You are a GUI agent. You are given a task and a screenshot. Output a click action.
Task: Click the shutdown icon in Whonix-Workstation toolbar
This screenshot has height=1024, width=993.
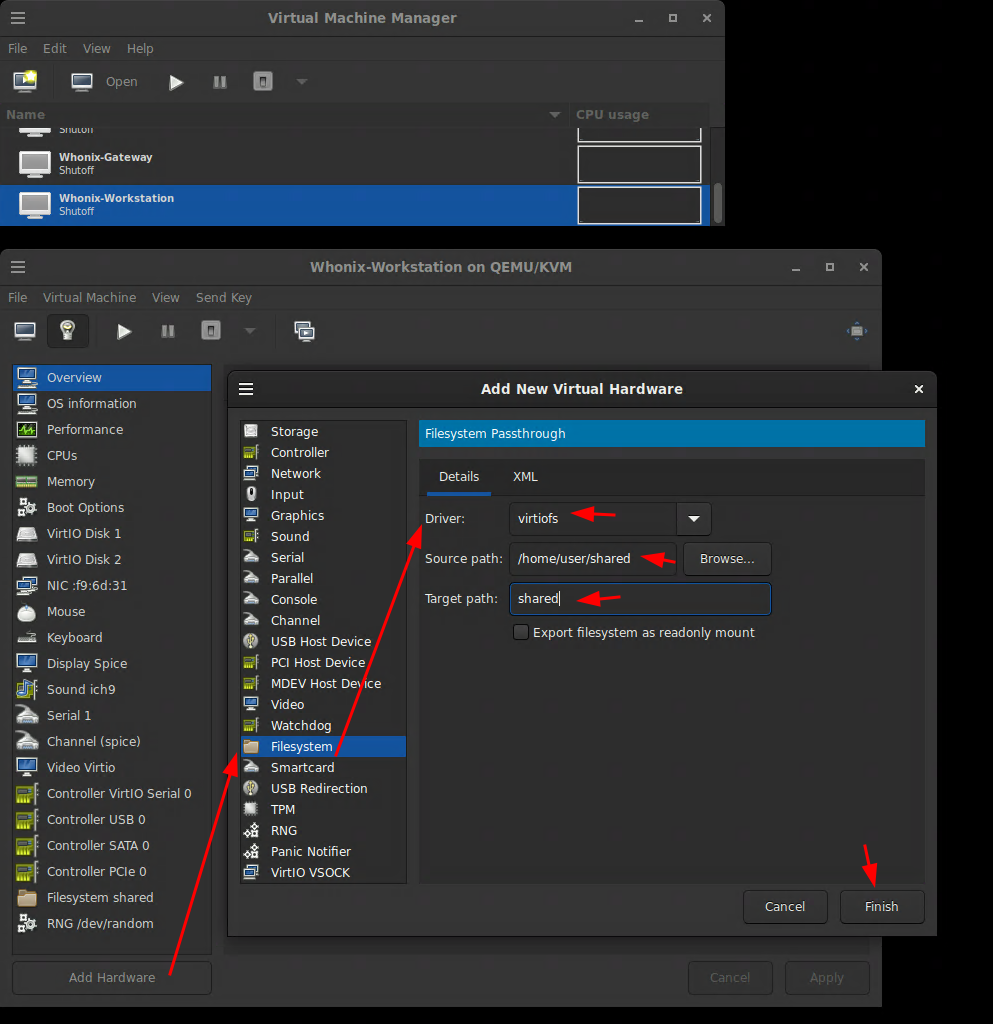[x=211, y=330]
